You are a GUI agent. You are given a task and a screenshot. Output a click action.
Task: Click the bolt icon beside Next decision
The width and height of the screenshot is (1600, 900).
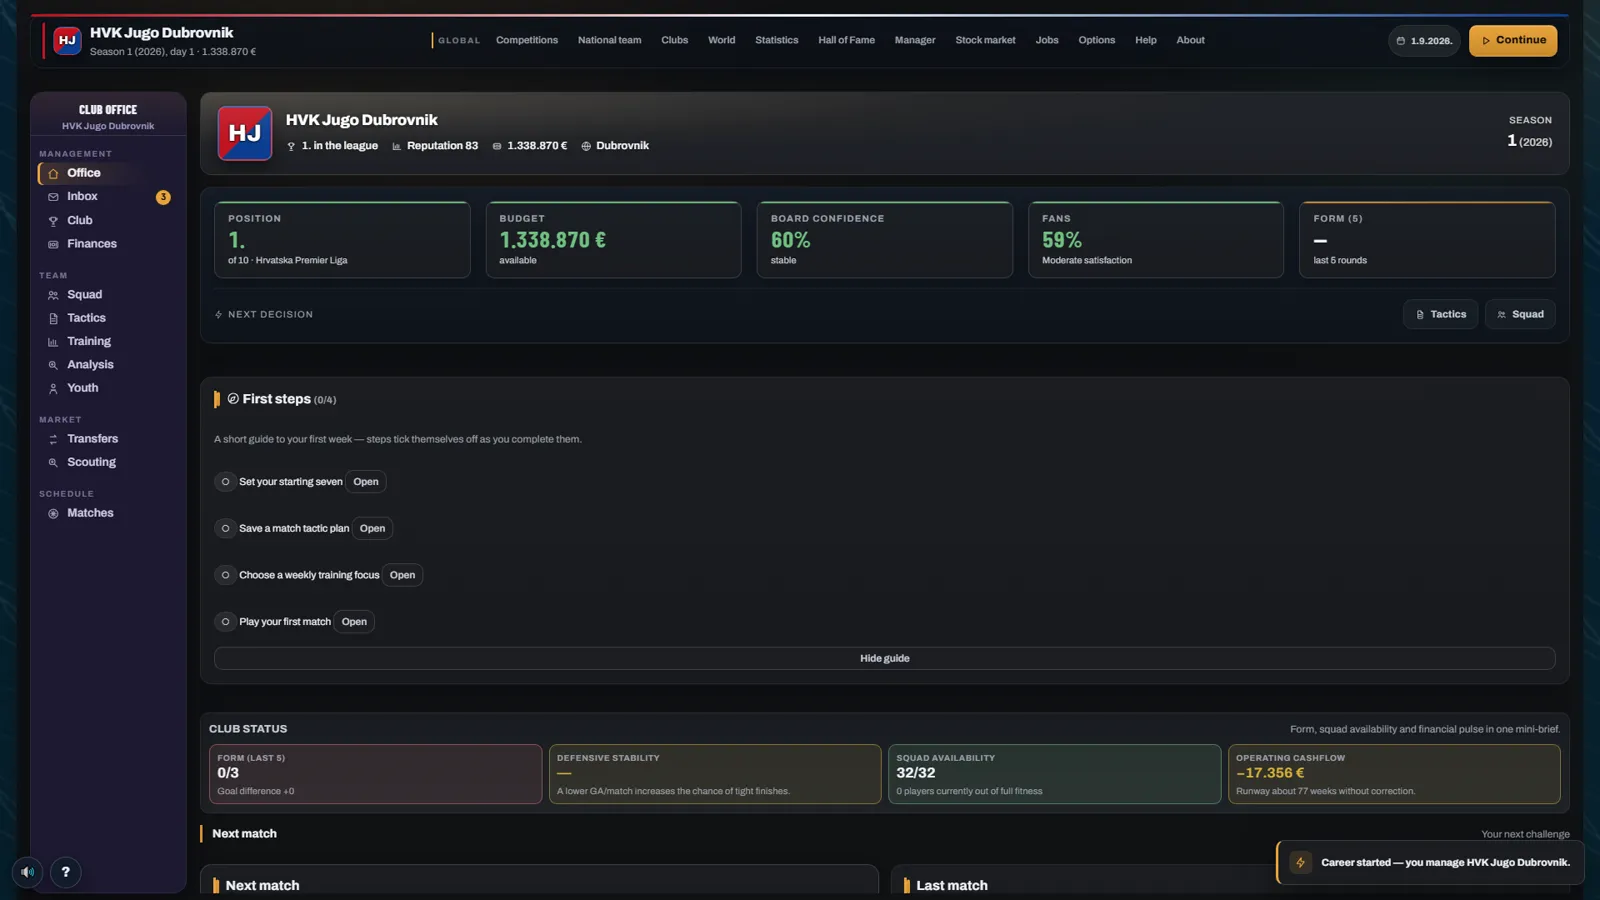[x=218, y=315]
